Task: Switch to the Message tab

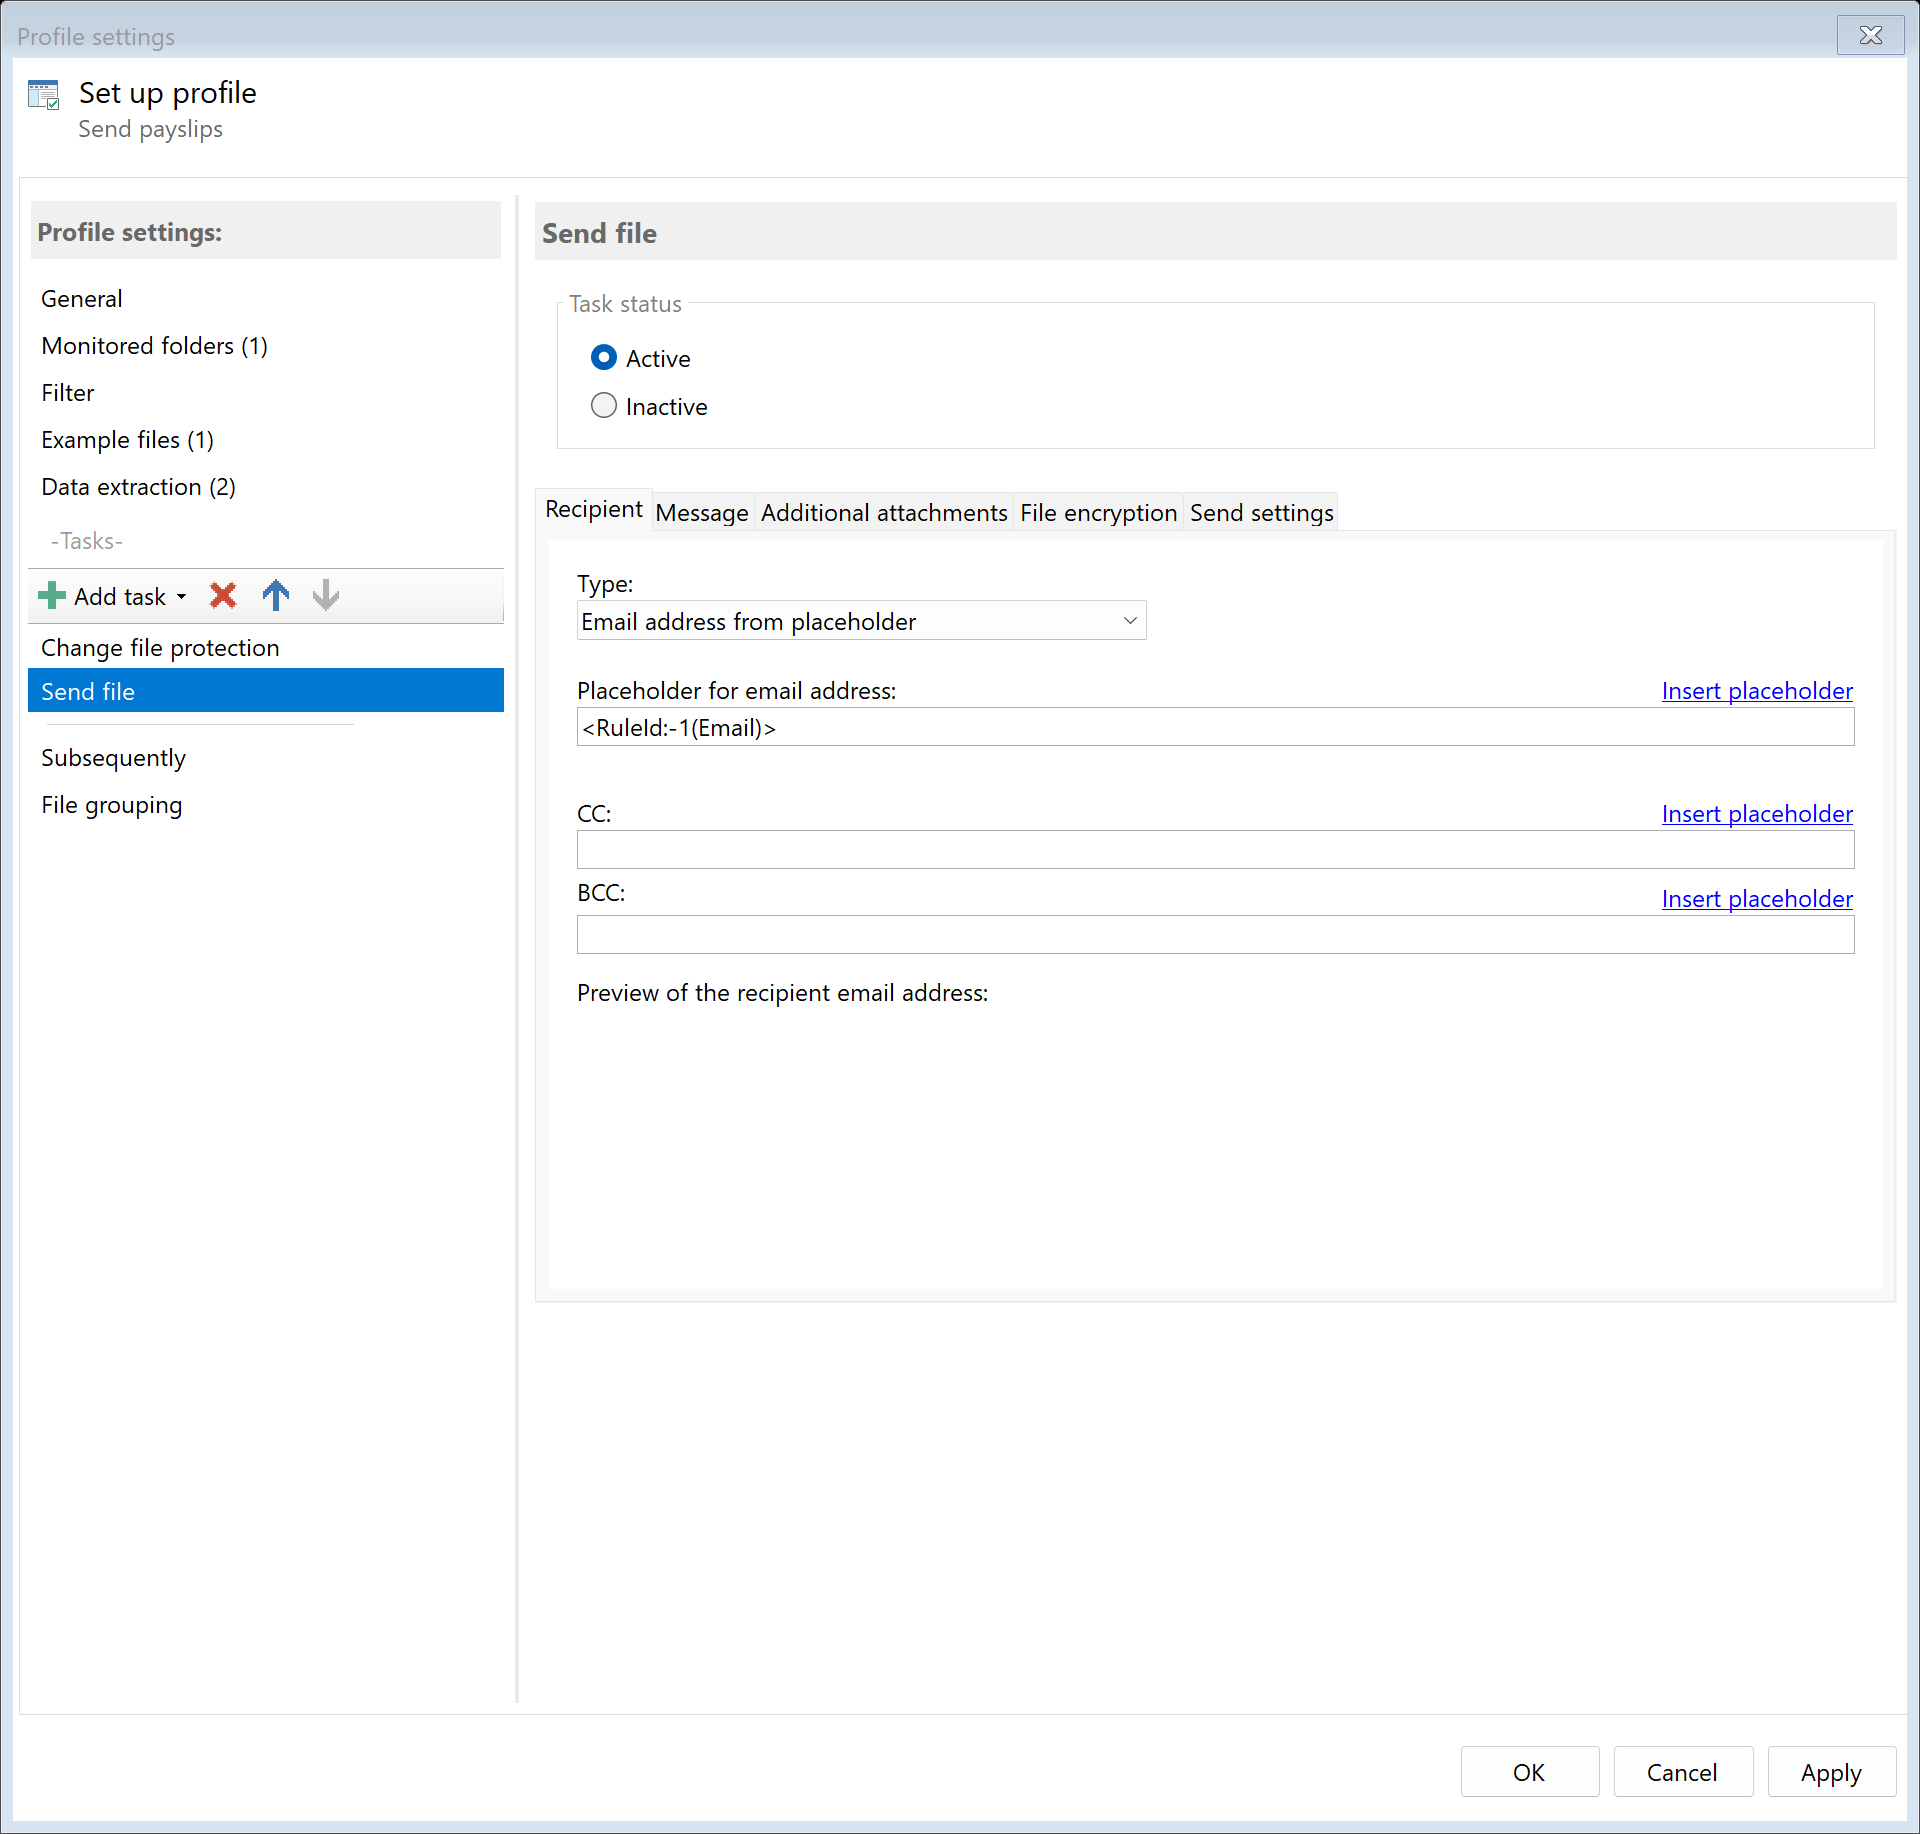Action: click(x=702, y=512)
